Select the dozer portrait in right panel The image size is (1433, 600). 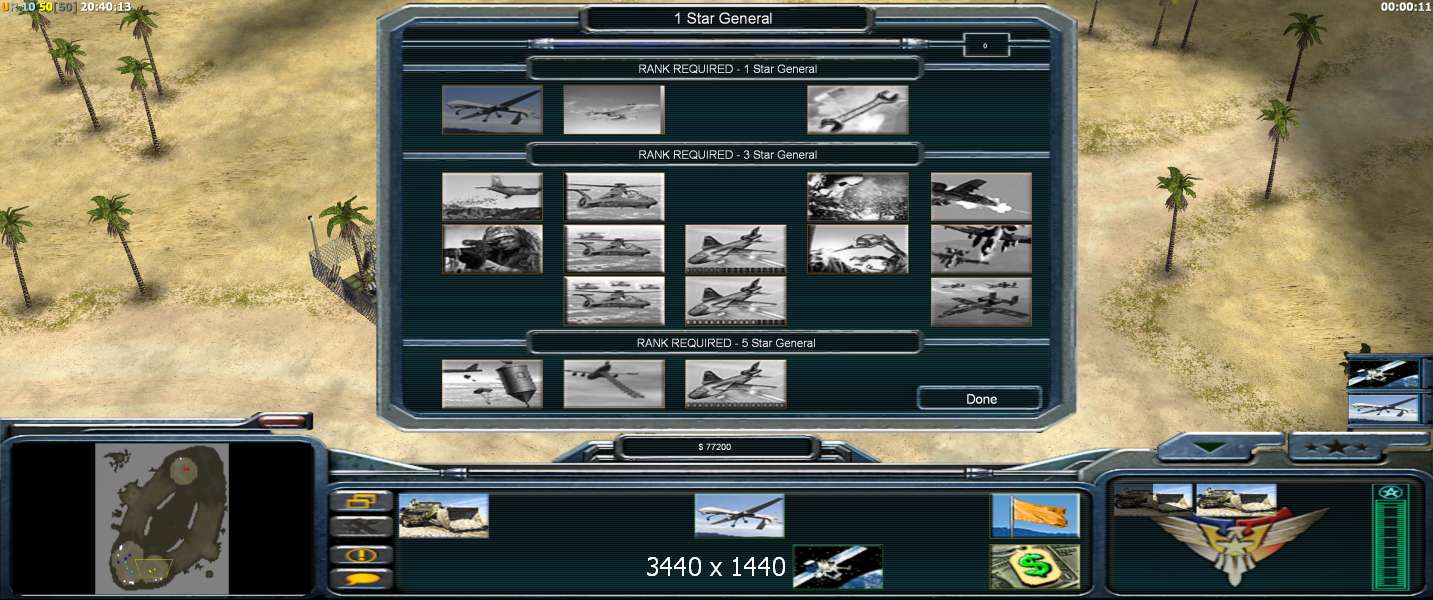(1236, 499)
